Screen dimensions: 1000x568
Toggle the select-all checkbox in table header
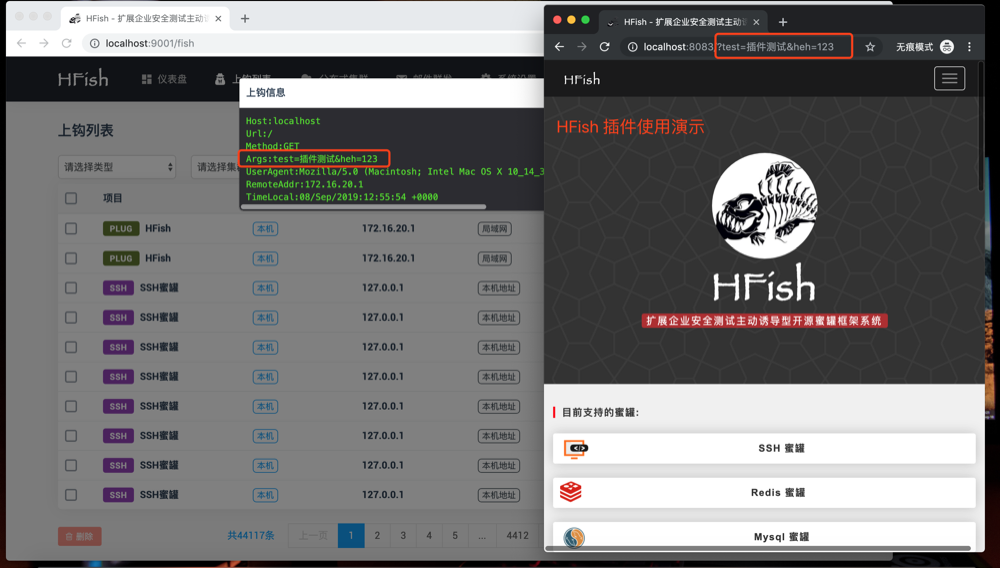pyautogui.click(x=71, y=198)
